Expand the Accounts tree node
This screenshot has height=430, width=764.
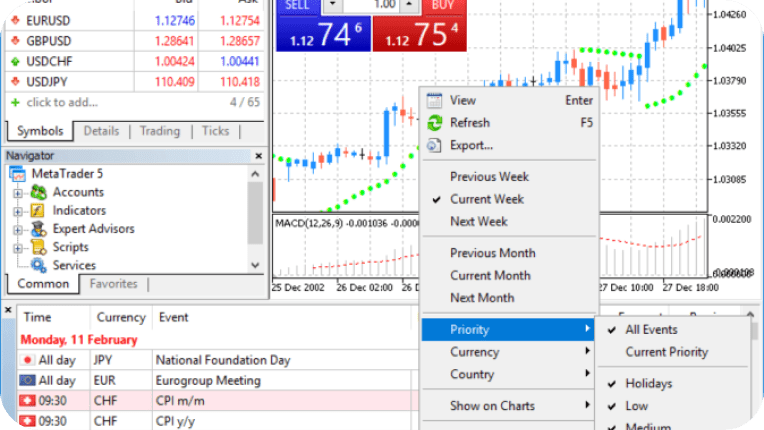coord(18,193)
